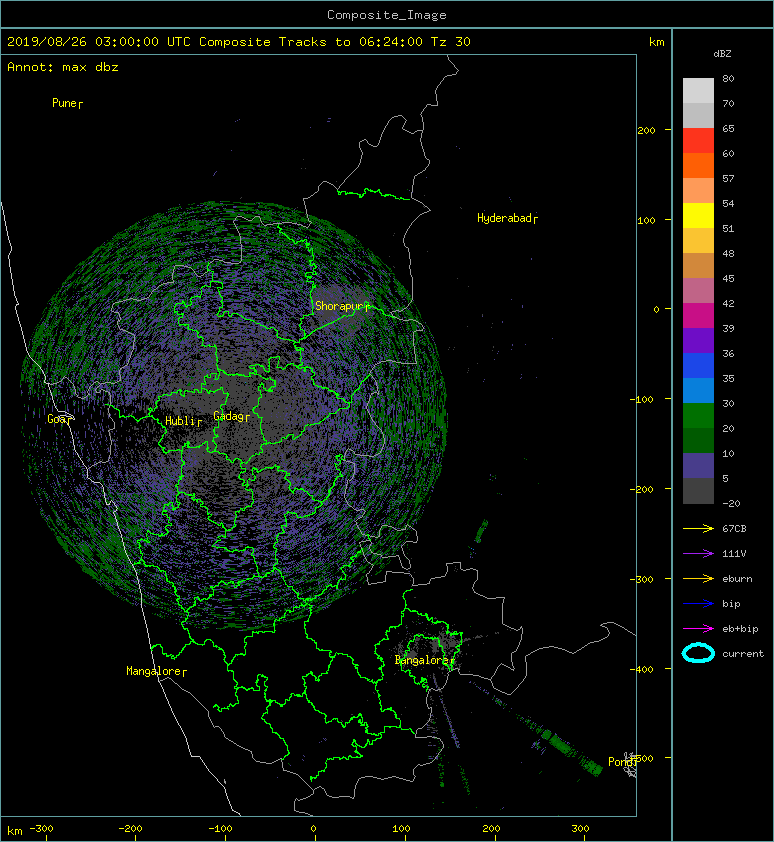Select the Shorapur city label
Image resolution: width=774 pixels, height=842 pixels.
[x=340, y=306]
